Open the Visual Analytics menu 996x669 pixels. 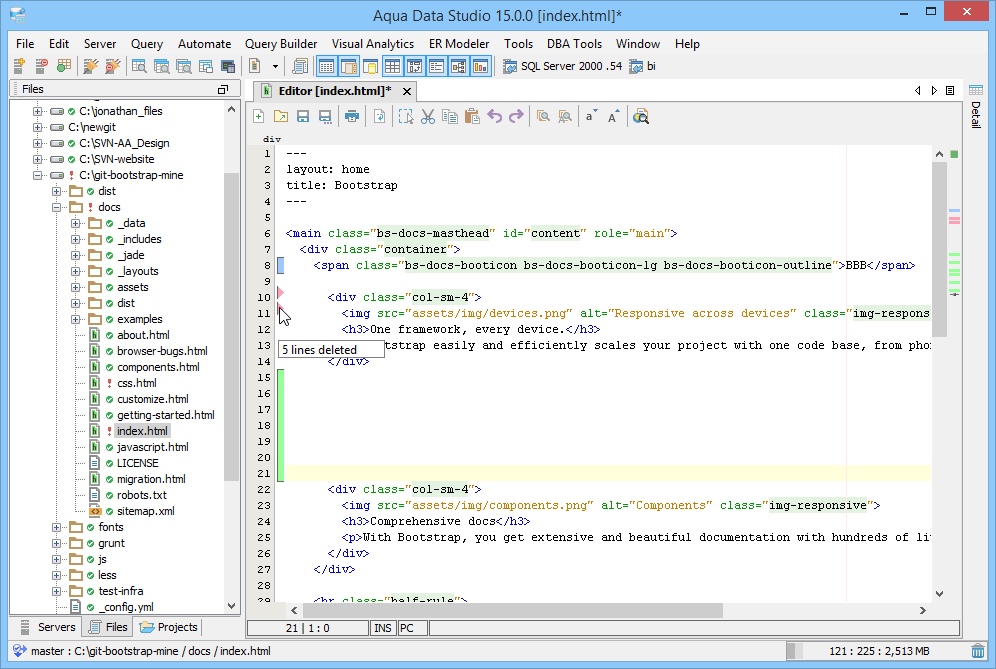(x=373, y=44)
